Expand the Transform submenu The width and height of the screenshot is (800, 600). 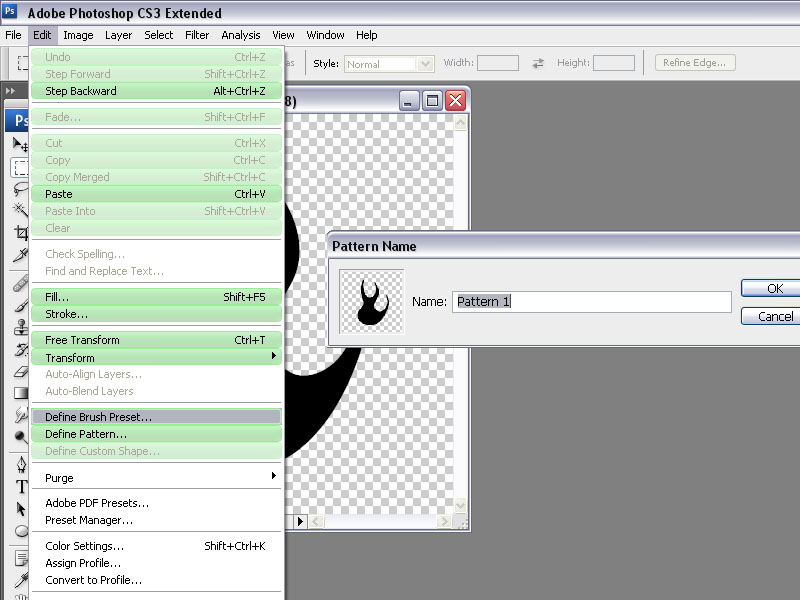pos(156,357)
